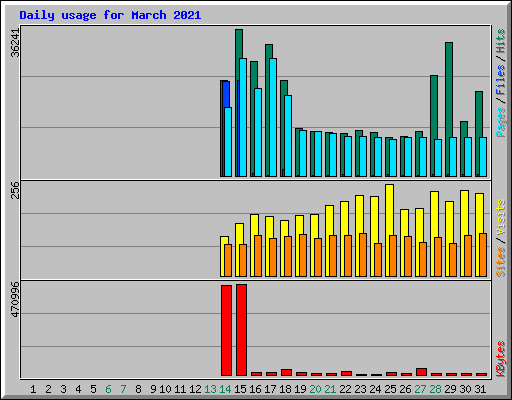Click green weekend day label 6
The height and width of the screenshot is (400, 512).
108,389
